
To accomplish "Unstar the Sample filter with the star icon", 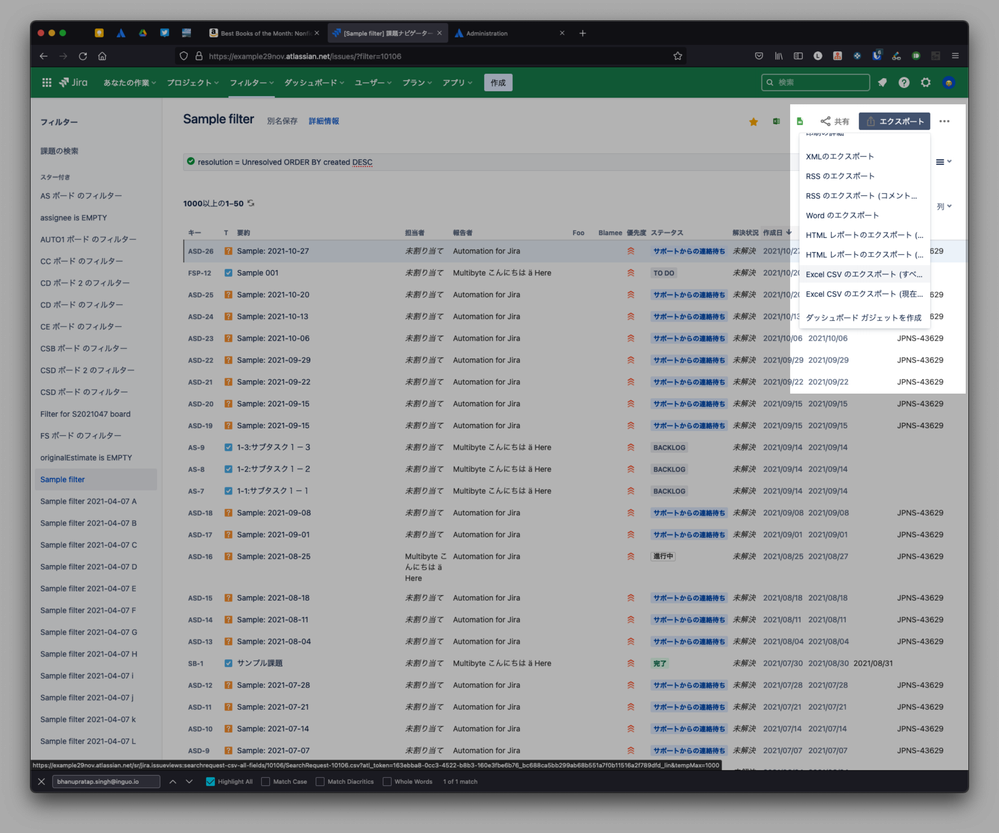I will [753, 121].
